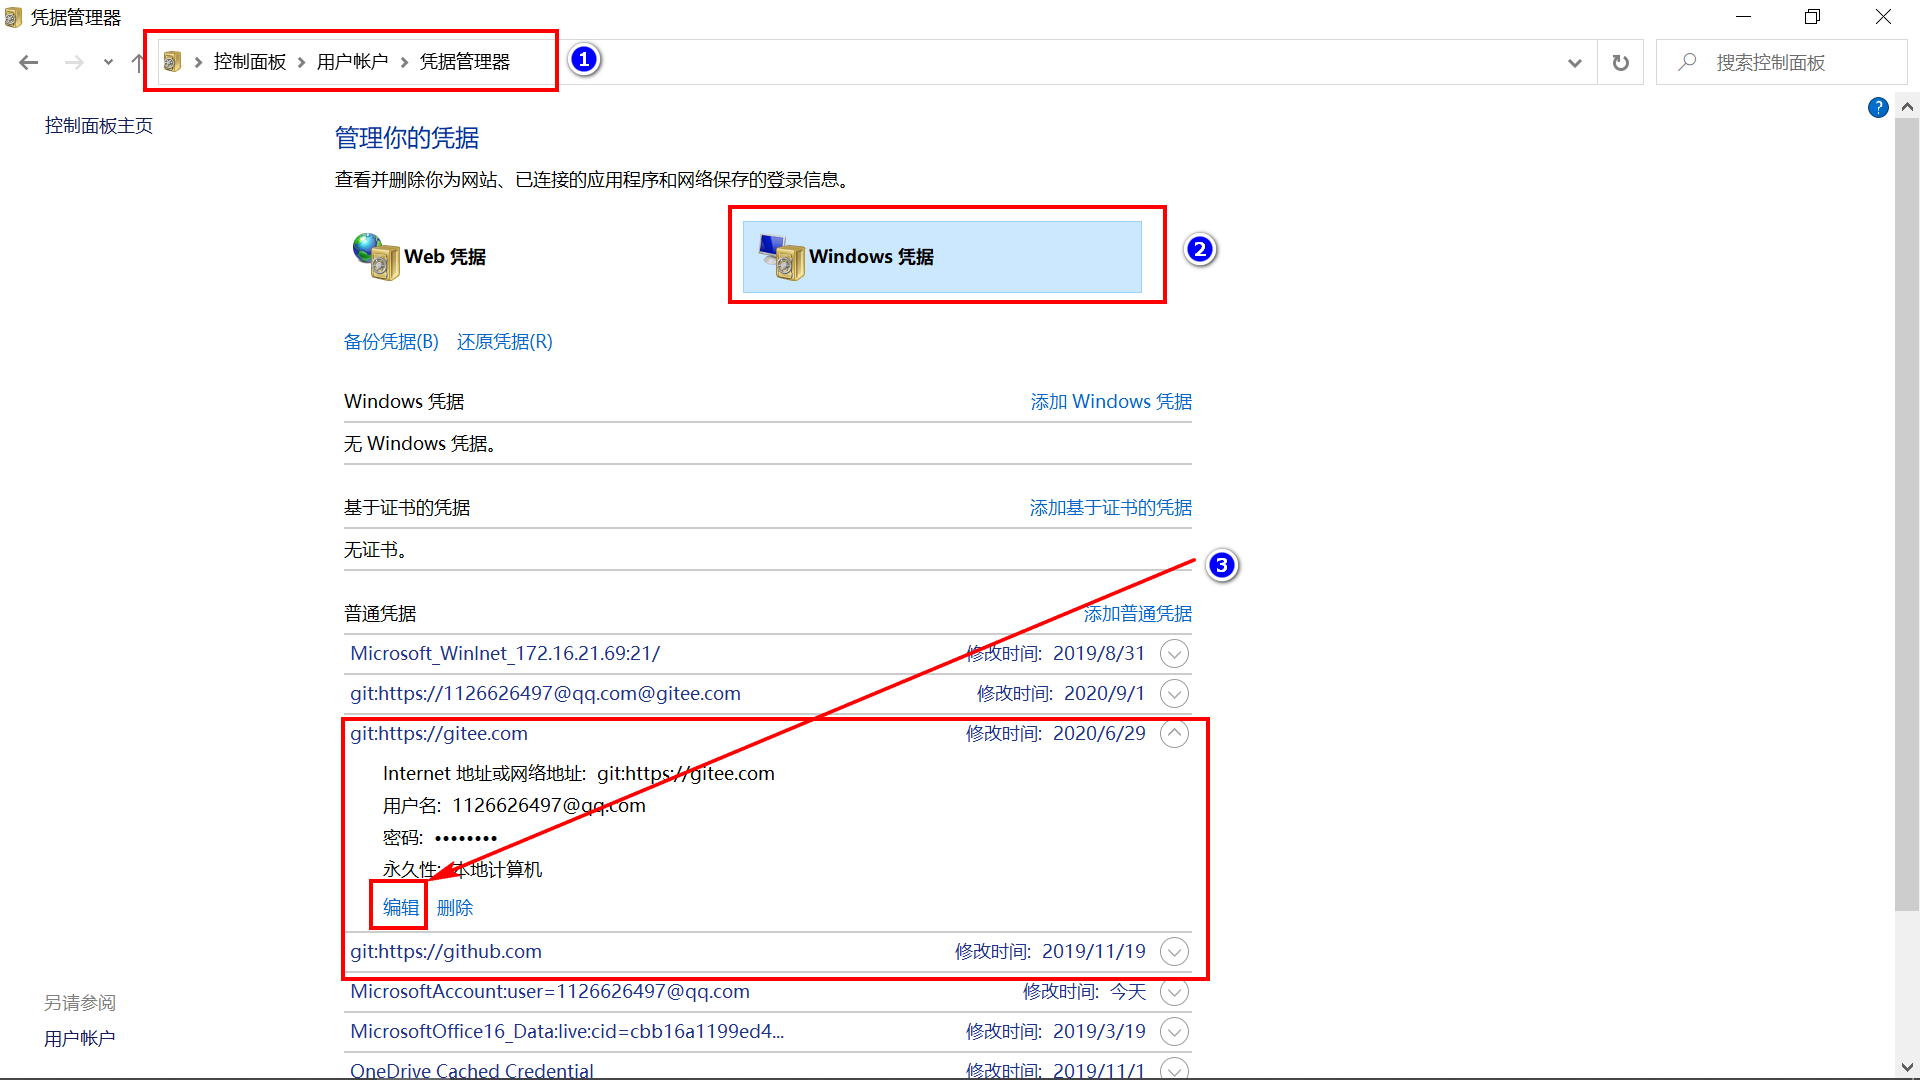The height and width of the screenshot is (1080, 1920).
Task: Click 控制面板 in the breadcrumb path
Action: (250, 62)
